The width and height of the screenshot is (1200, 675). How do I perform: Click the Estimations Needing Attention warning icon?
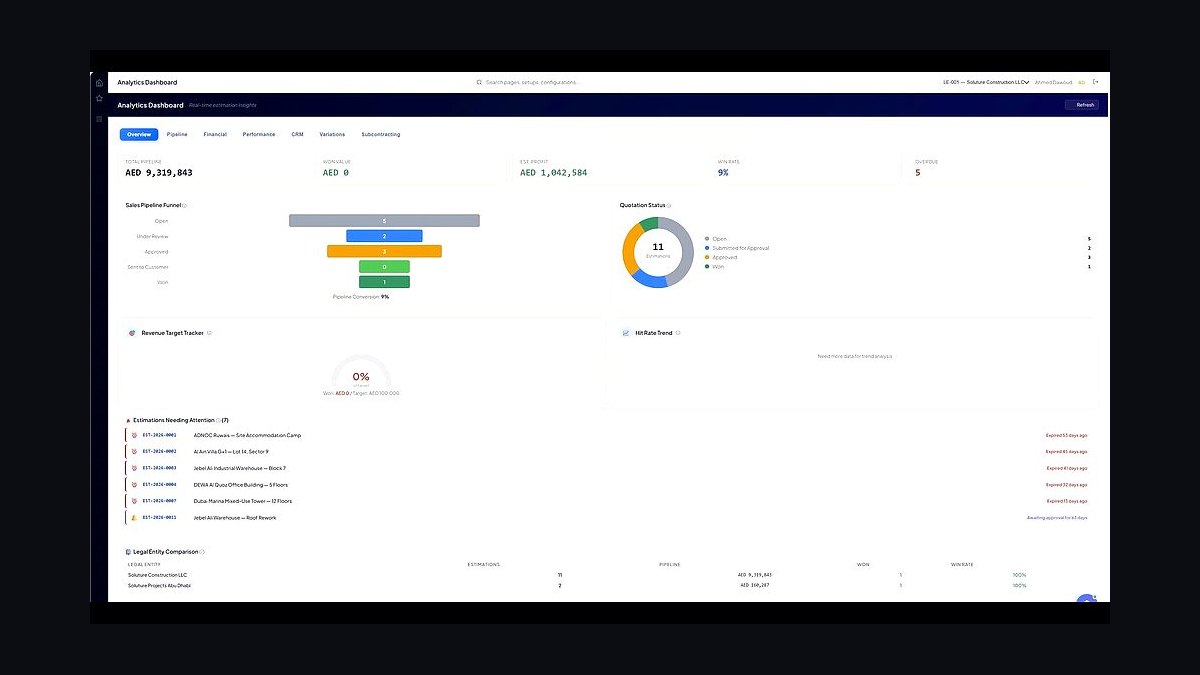point(128,421)
